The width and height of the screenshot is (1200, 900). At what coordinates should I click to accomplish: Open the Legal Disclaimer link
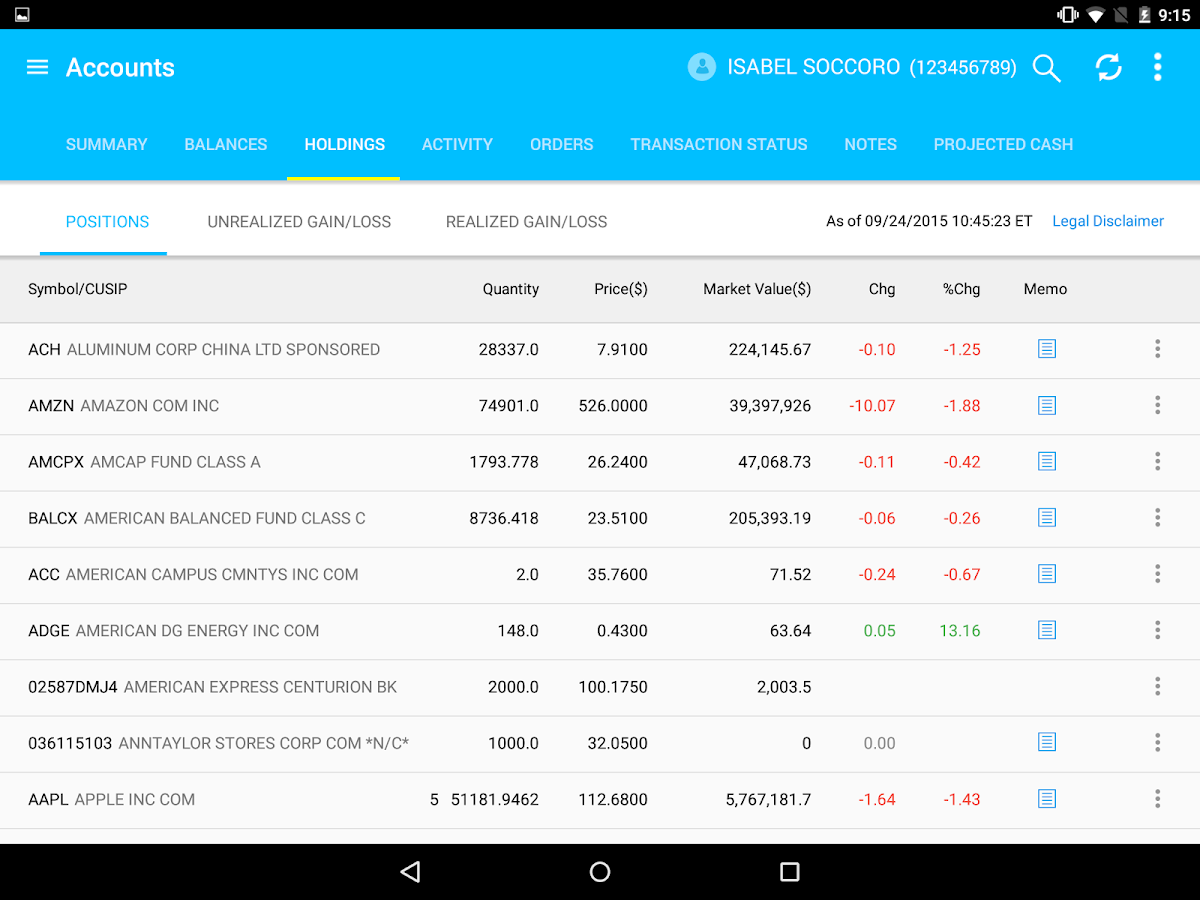[1108, 221]
